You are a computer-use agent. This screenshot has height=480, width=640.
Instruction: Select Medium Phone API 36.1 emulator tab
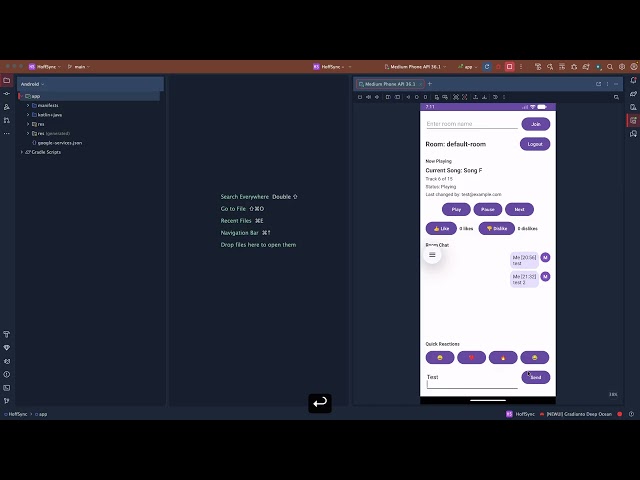389,84
